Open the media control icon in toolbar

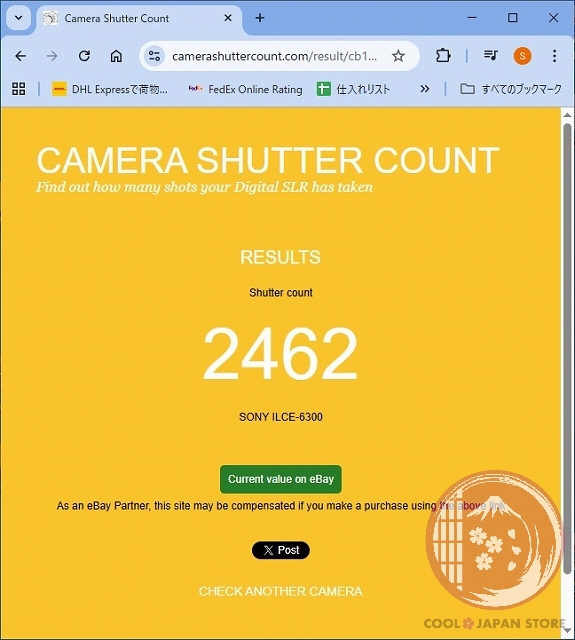490,55
